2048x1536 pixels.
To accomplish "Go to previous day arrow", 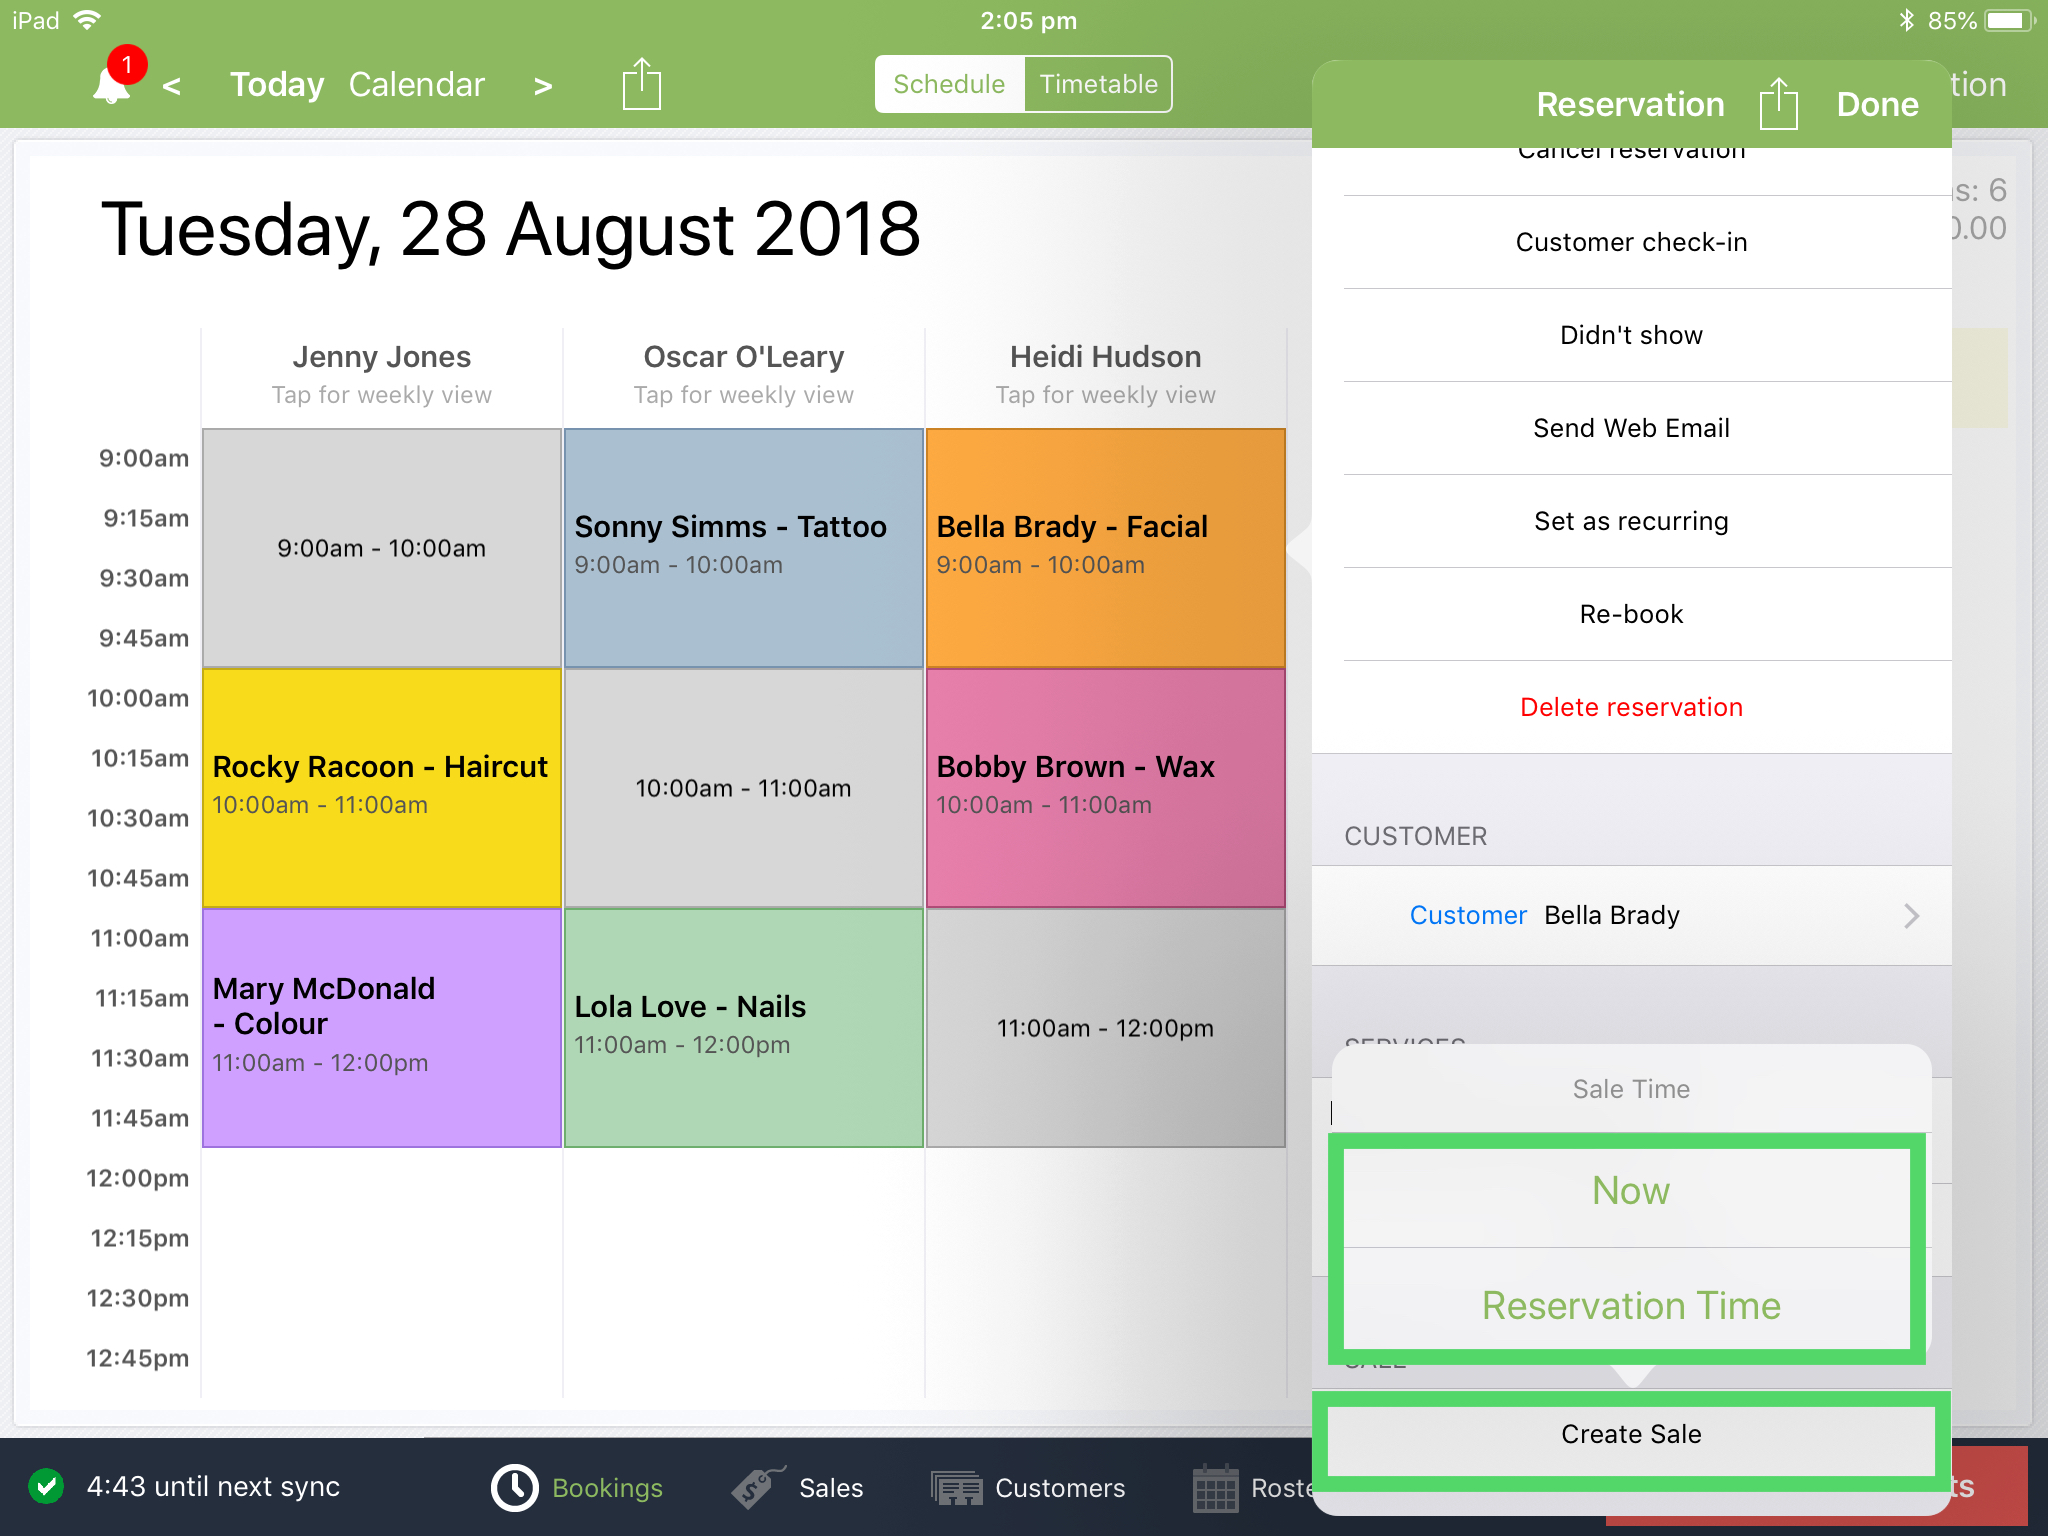I will coord(172,86).
